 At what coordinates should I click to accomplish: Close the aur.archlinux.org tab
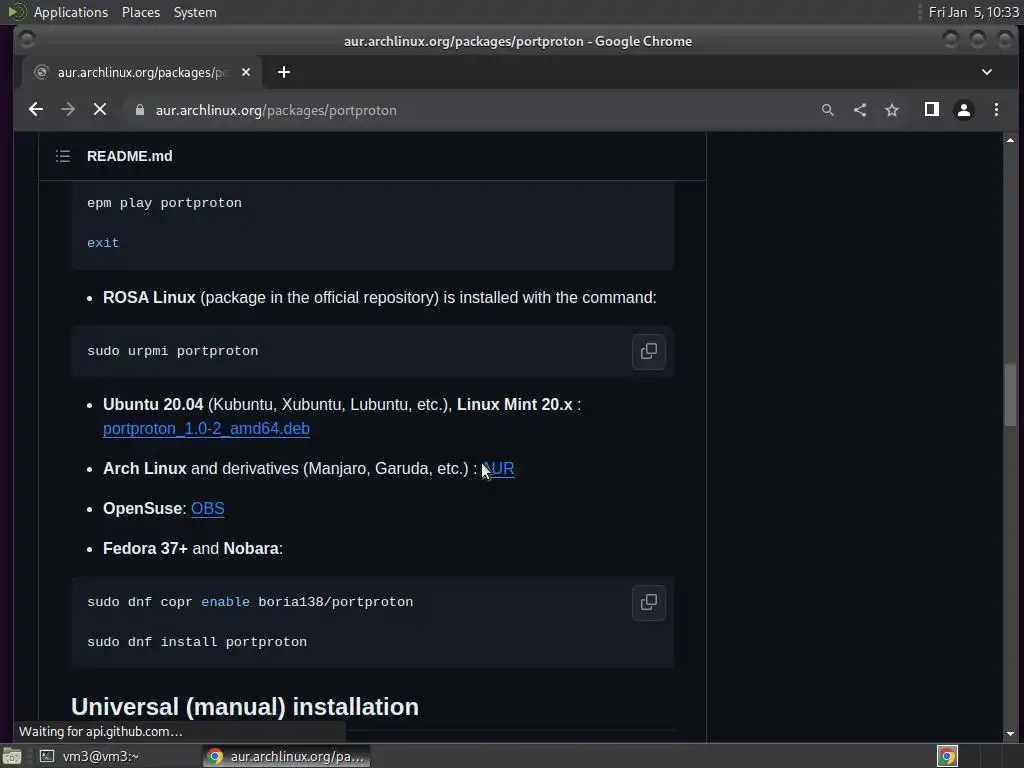(246, 72)
